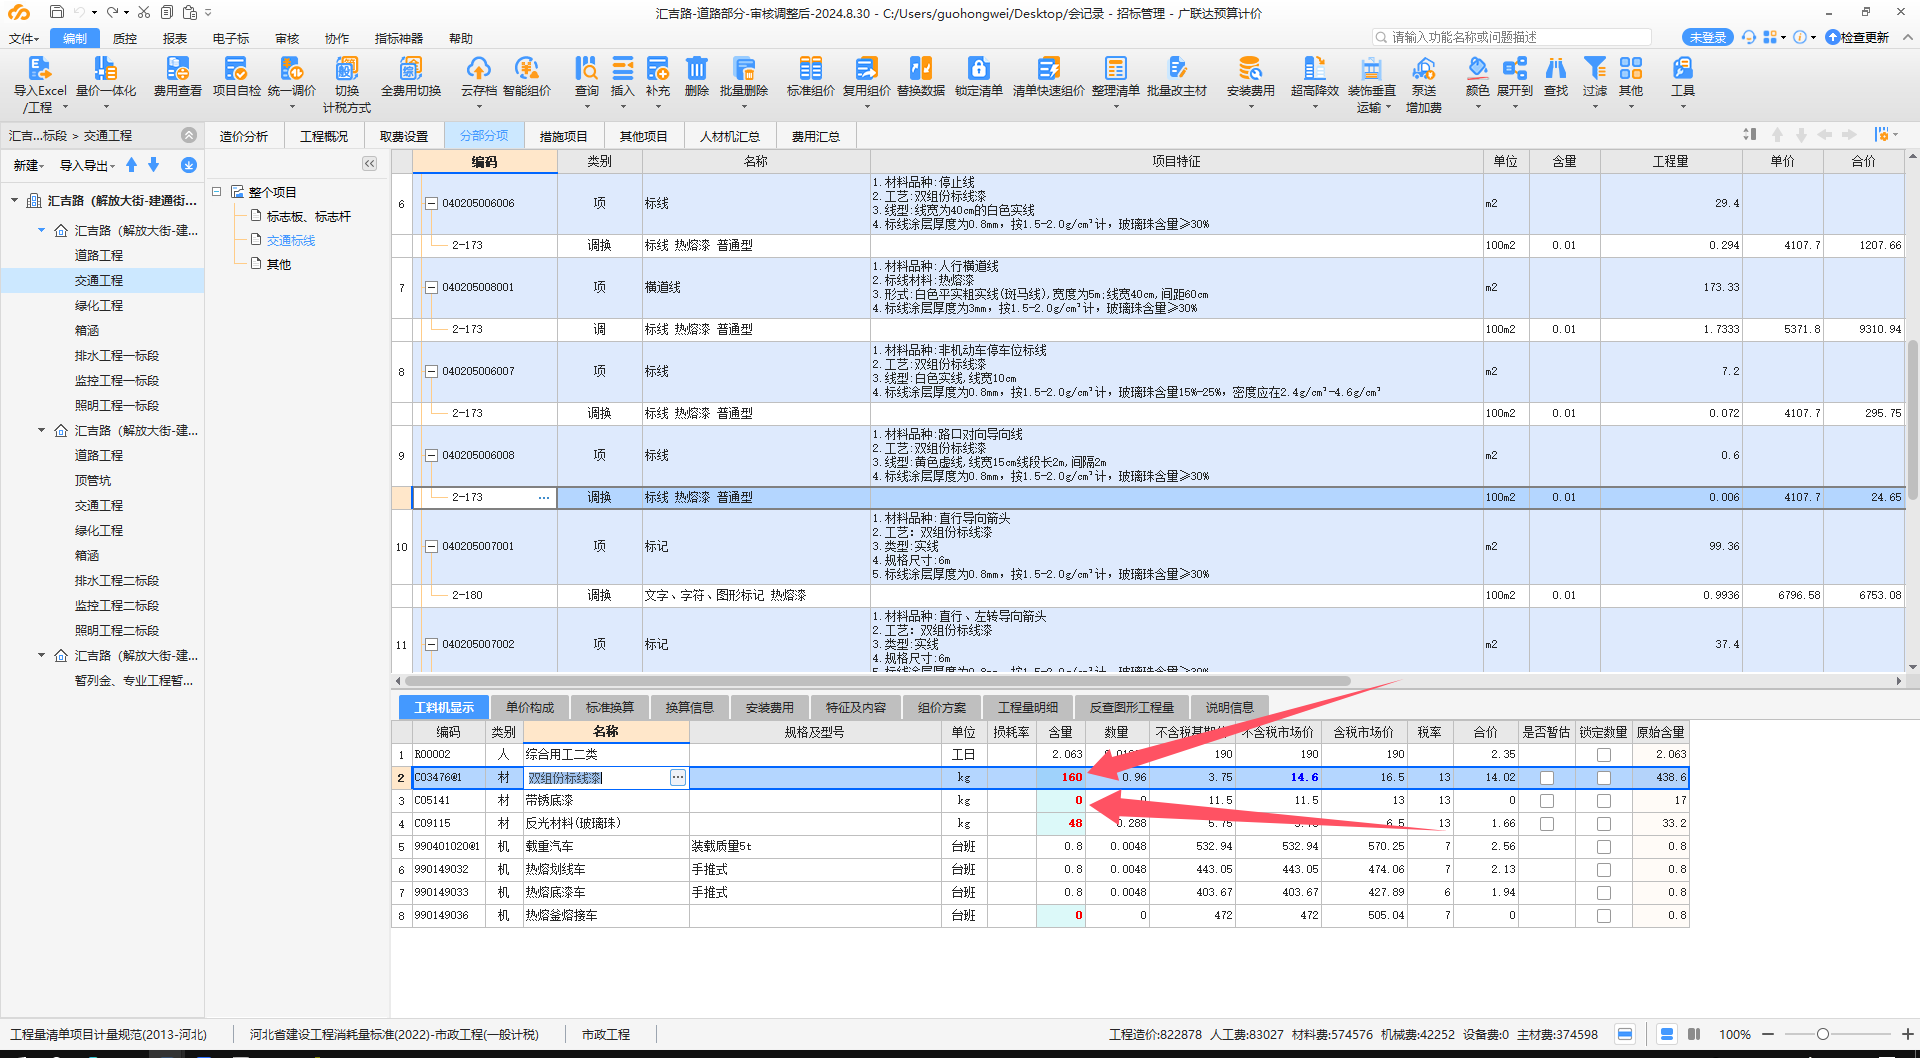Viewport: 1920px width, 1058px height.
Task: Toggle 锁定数量 checkbox for 载重汽车 row
Action: (1604, 847)
